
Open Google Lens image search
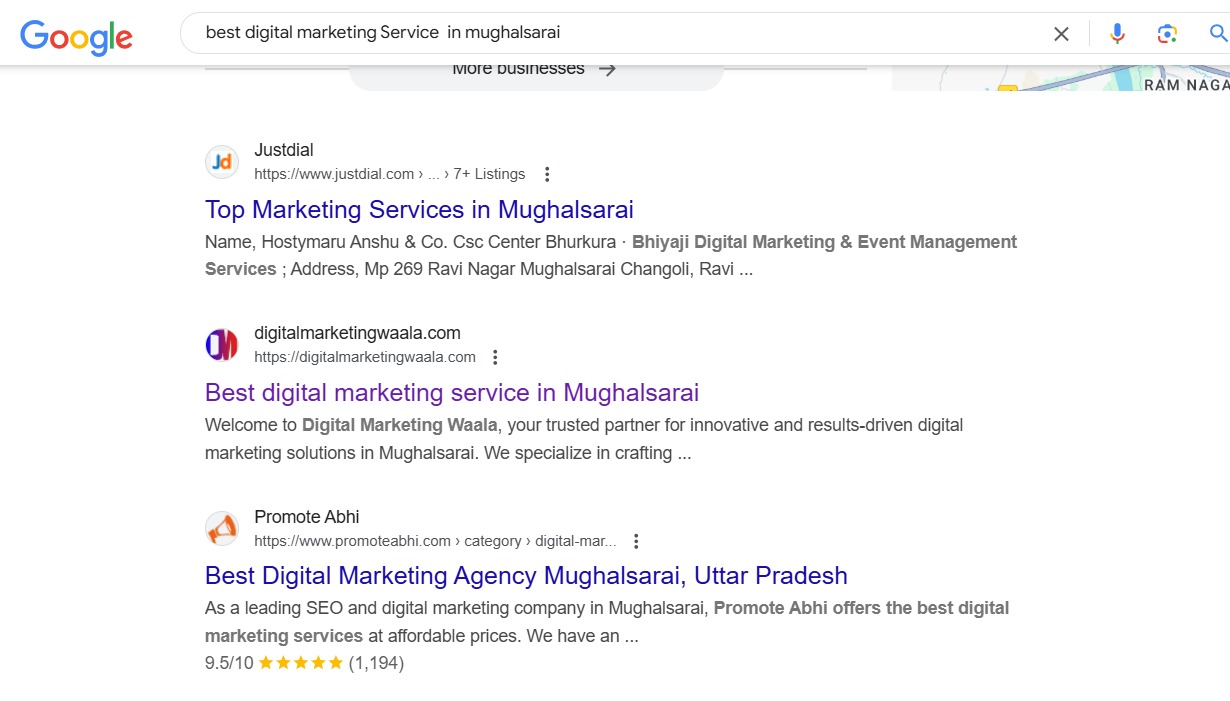pos(1167,34)
